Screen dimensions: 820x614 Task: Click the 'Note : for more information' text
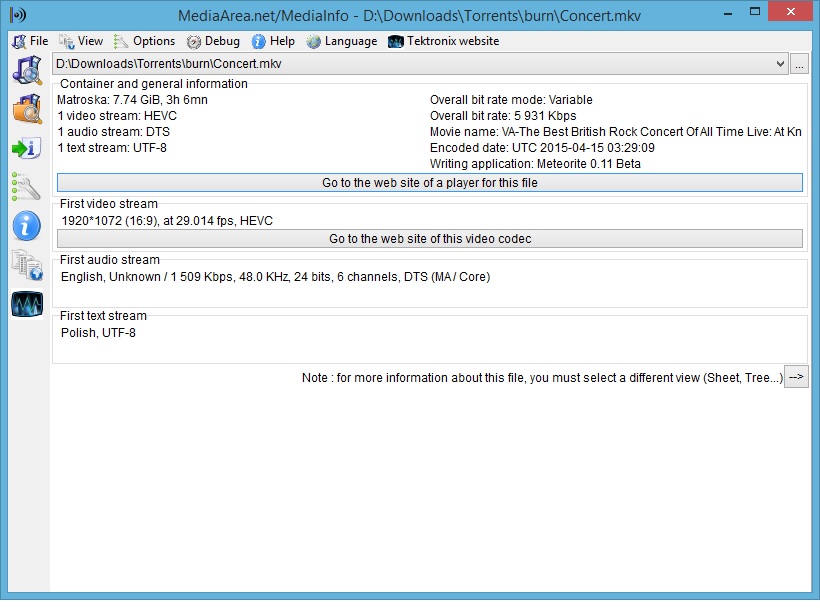pyautogui.click(x=542, y=378)
